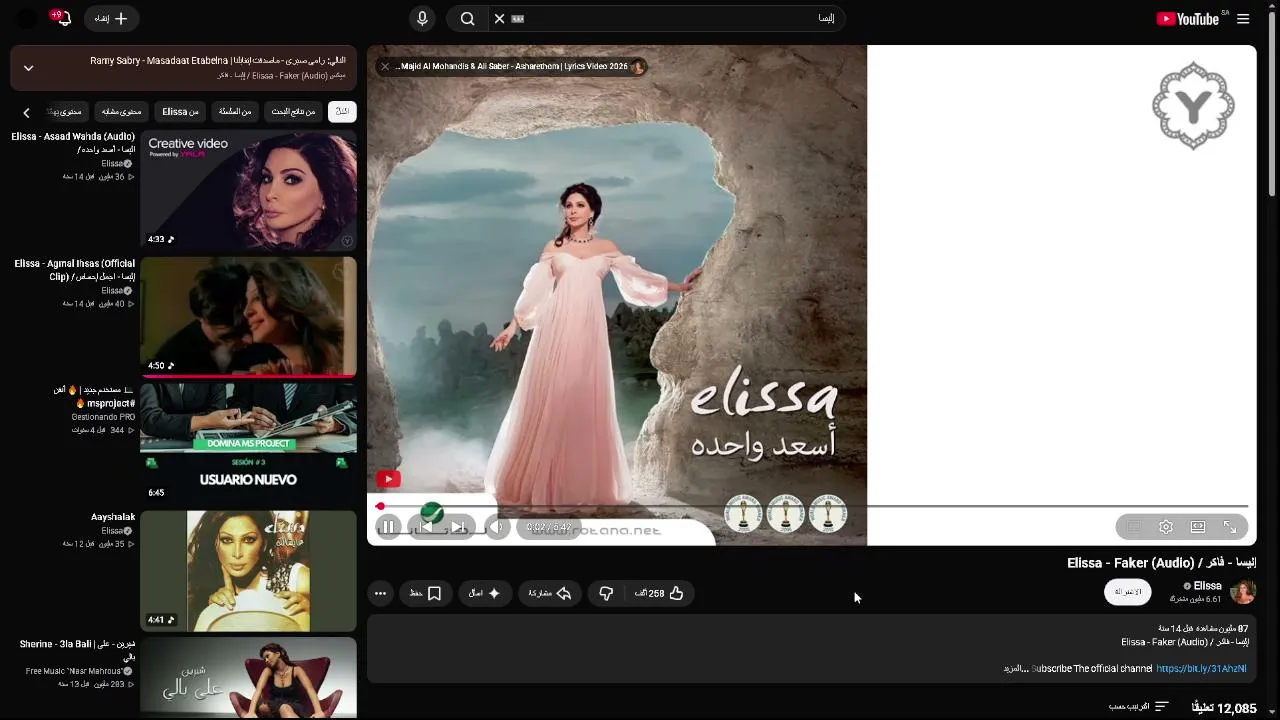Open the bit.ly/31AhzNl link in the description
1280x720 pixels.
[x=1201, y=668]
